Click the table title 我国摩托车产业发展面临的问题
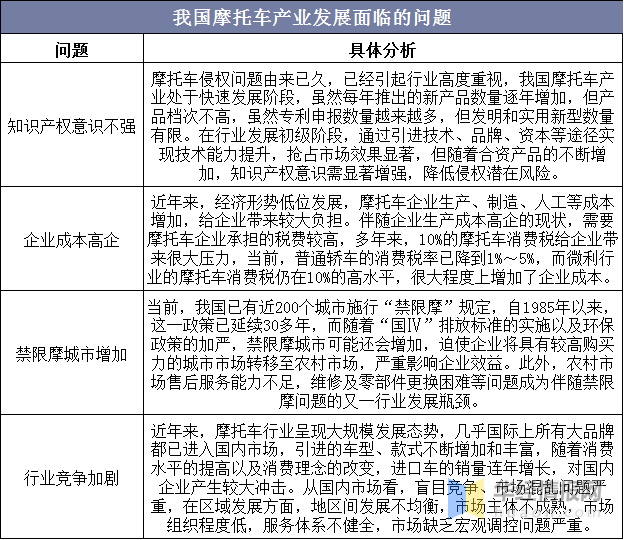This screenshot has height=540, width=624. pos(312,18)
